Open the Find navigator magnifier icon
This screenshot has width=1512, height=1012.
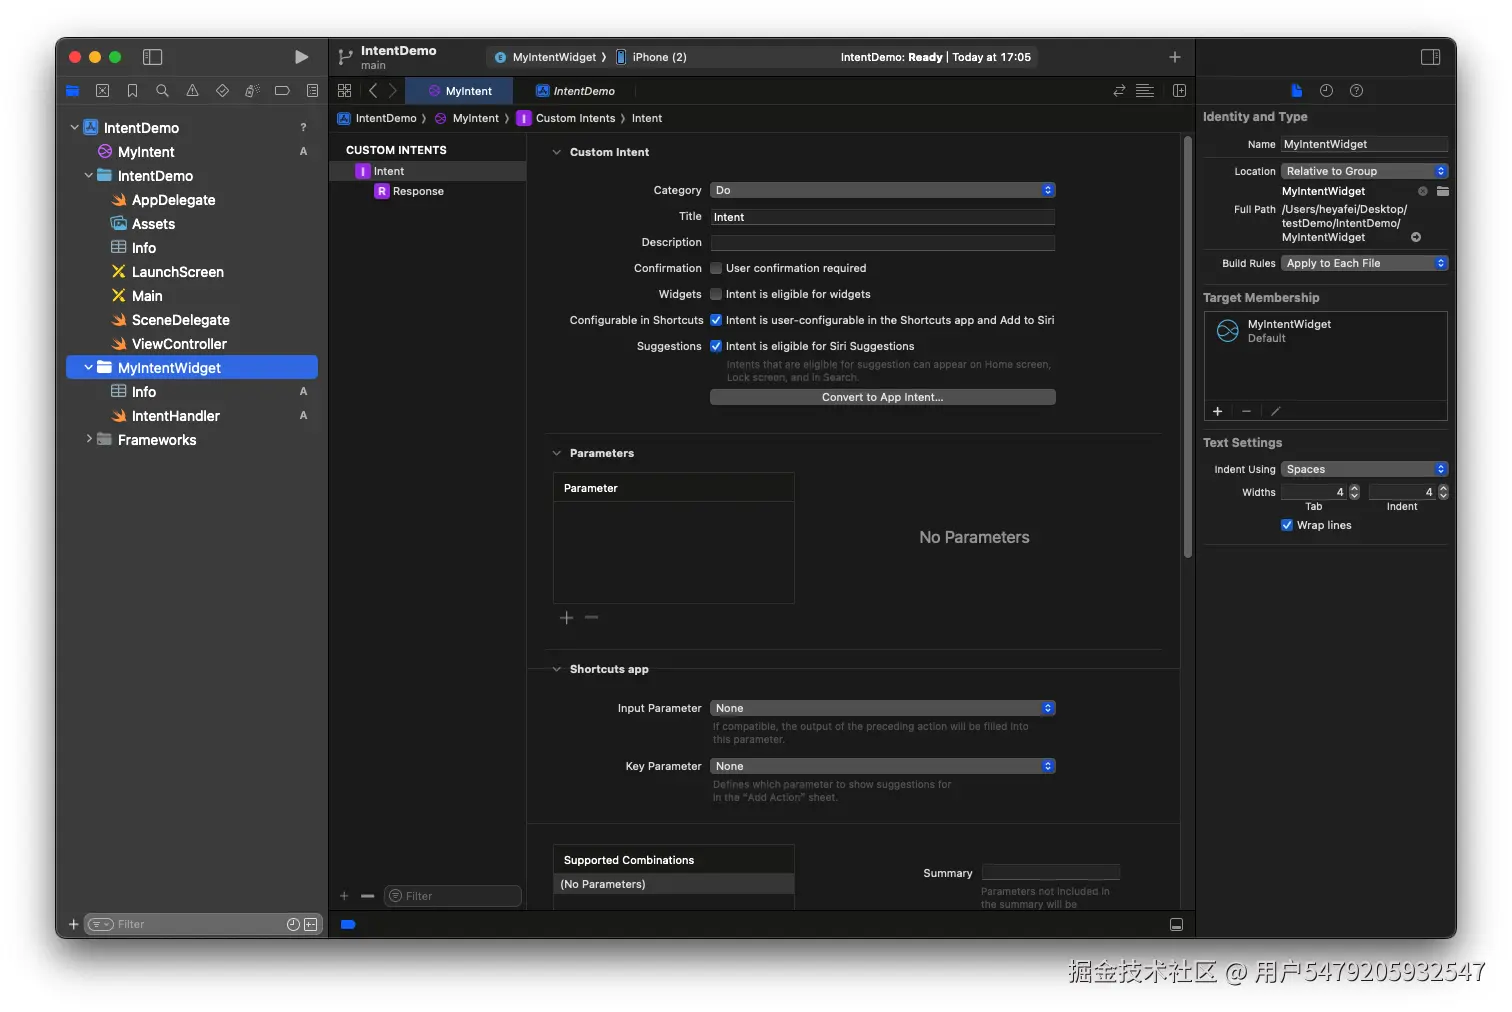(162, 91)
